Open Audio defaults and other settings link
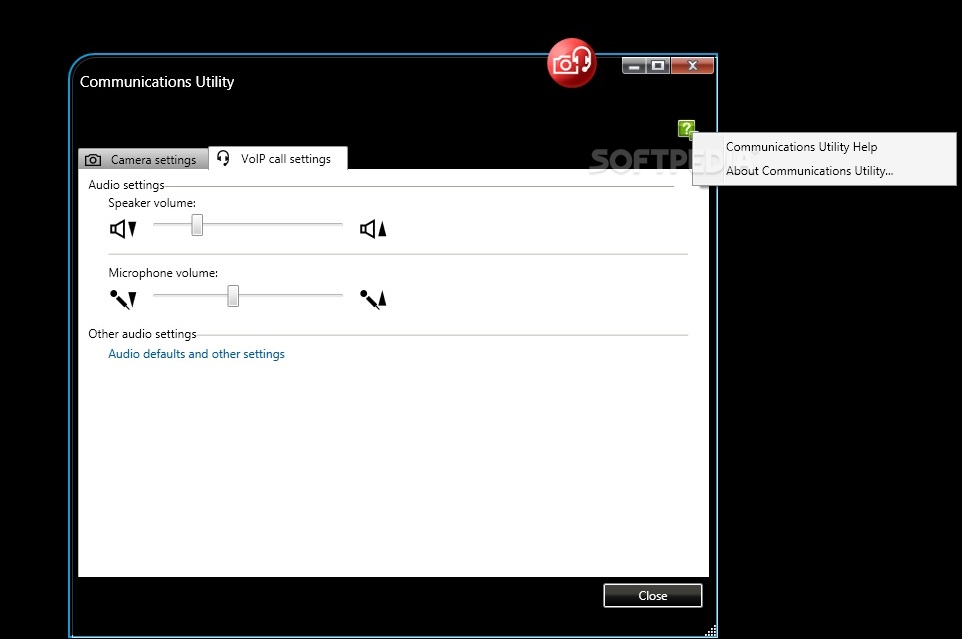The height and width of the screenshot is (639, 962). click(x=196, y=354)
